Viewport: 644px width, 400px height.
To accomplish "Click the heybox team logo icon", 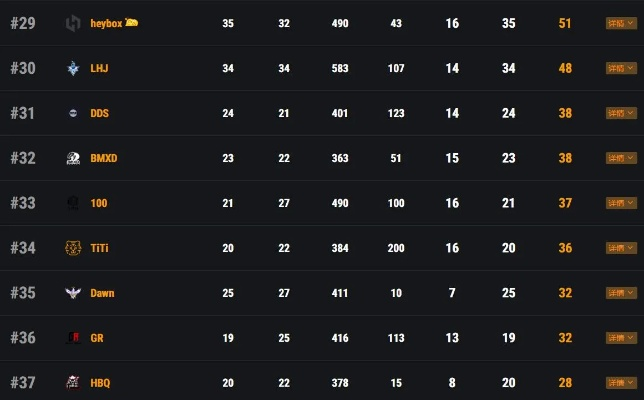I will coord(73,23).
